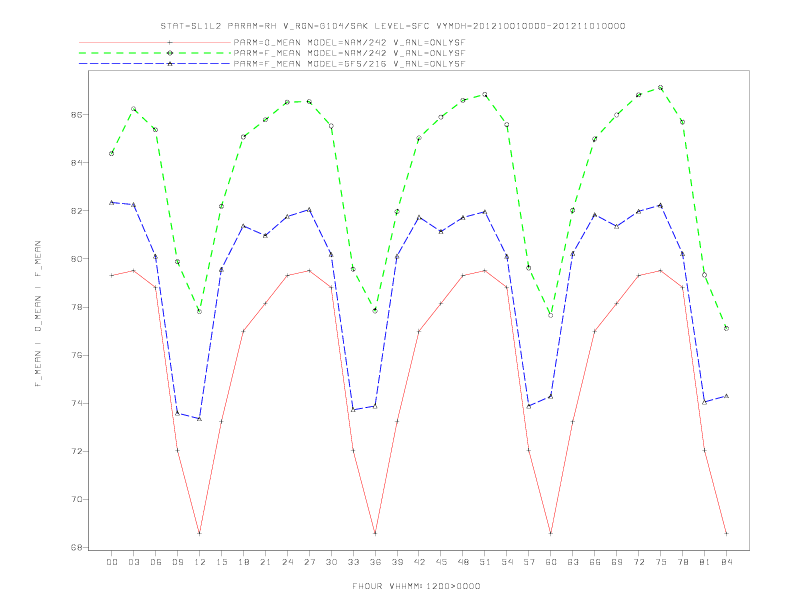The height and width of the screenshot is (612, 792).
Task: Click x-axis forecast hour label 18
Action: point(243,562)
